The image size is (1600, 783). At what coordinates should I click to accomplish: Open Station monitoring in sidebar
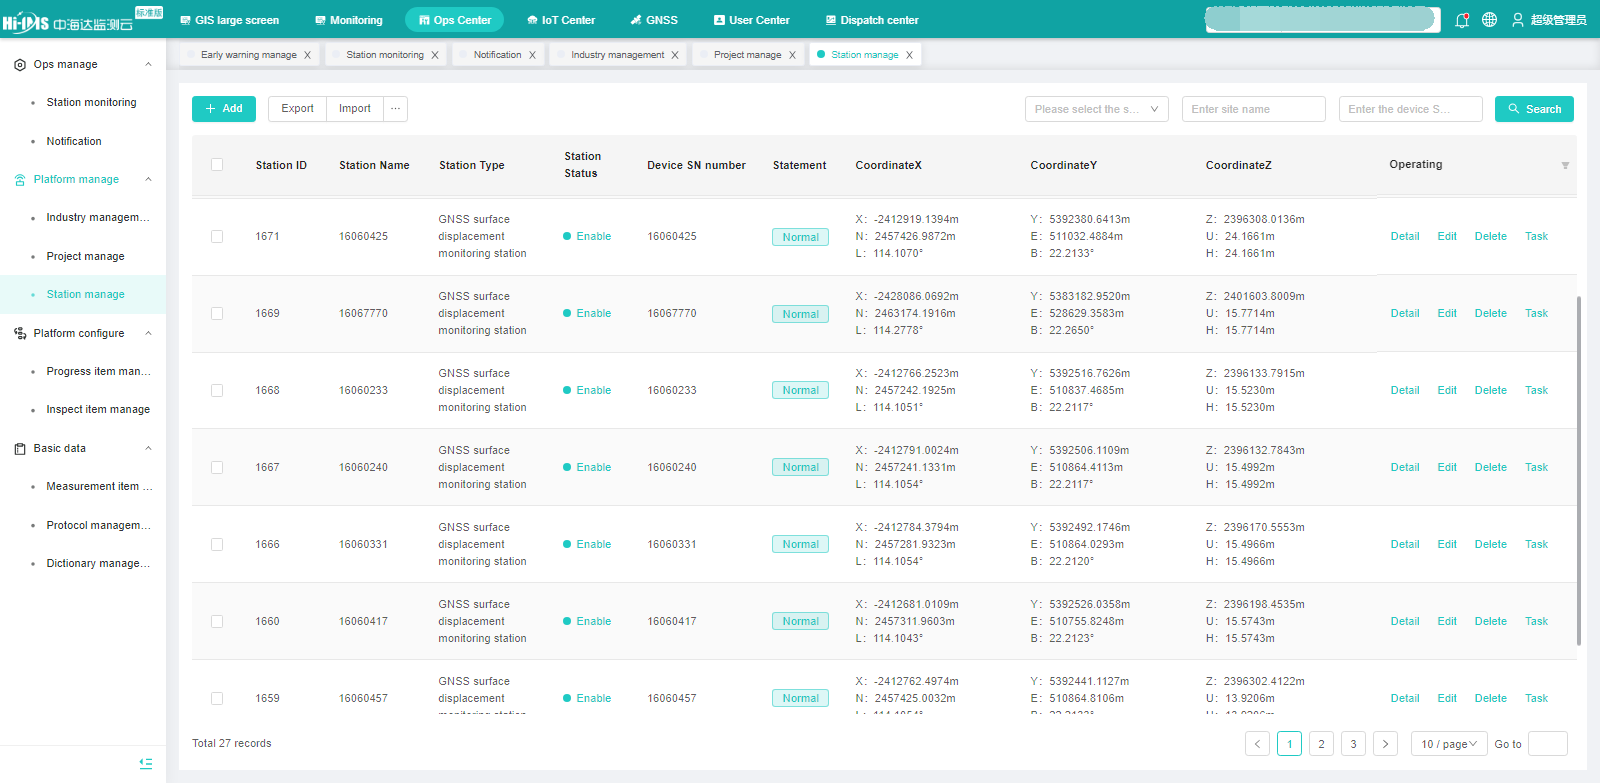tap(91, 103)
